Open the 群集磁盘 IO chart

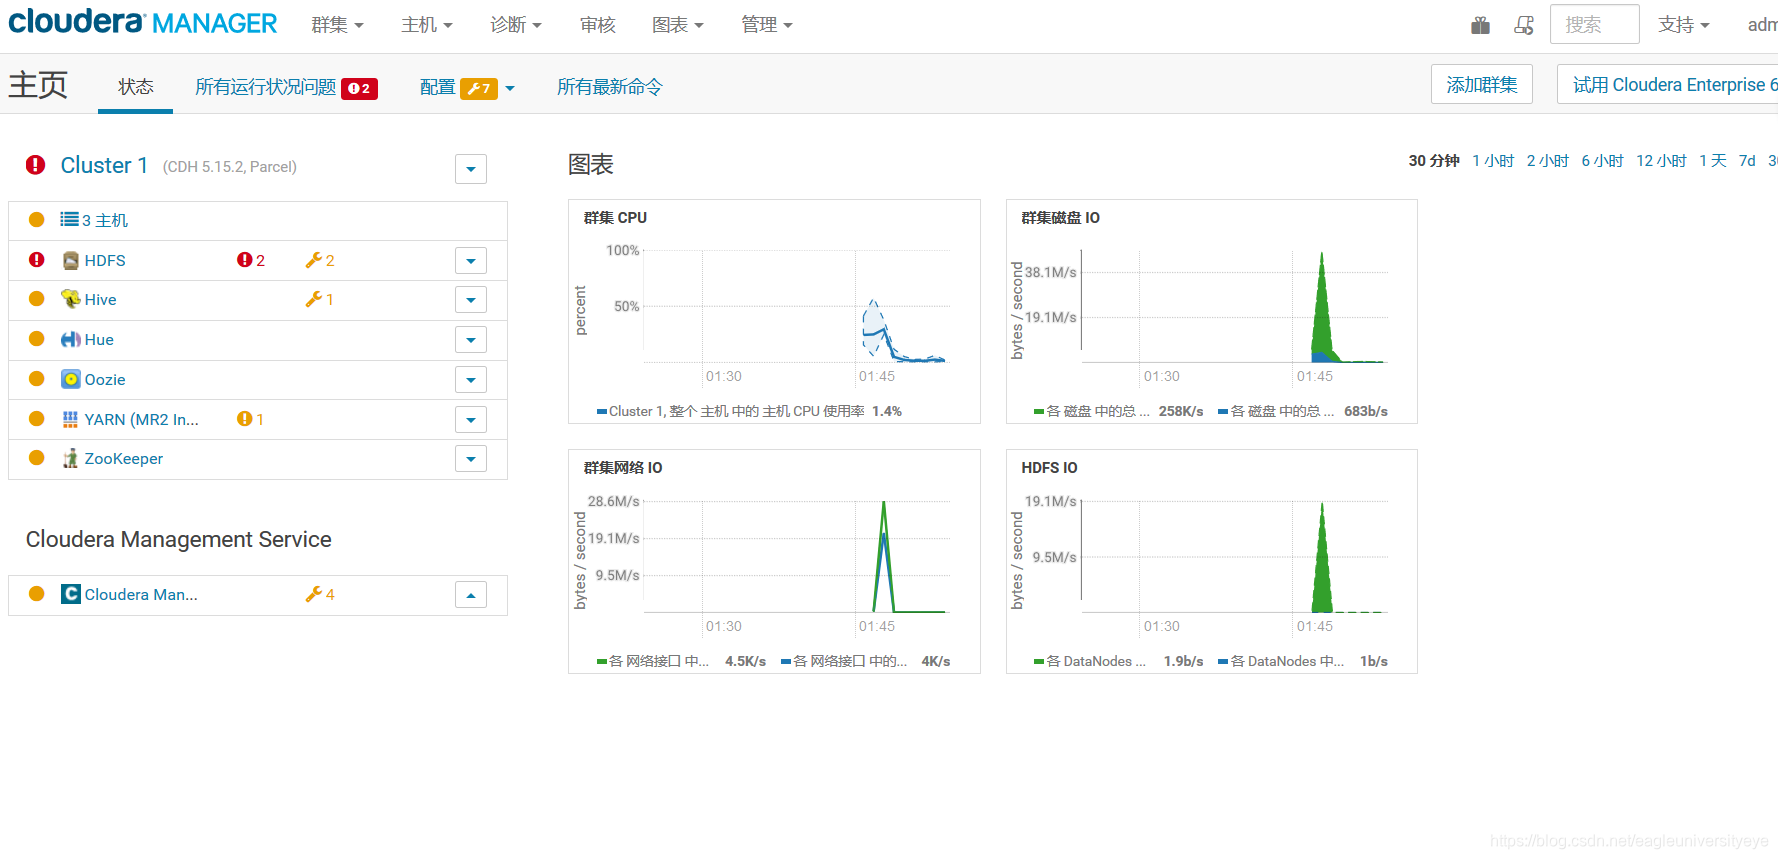point(1212,311)
